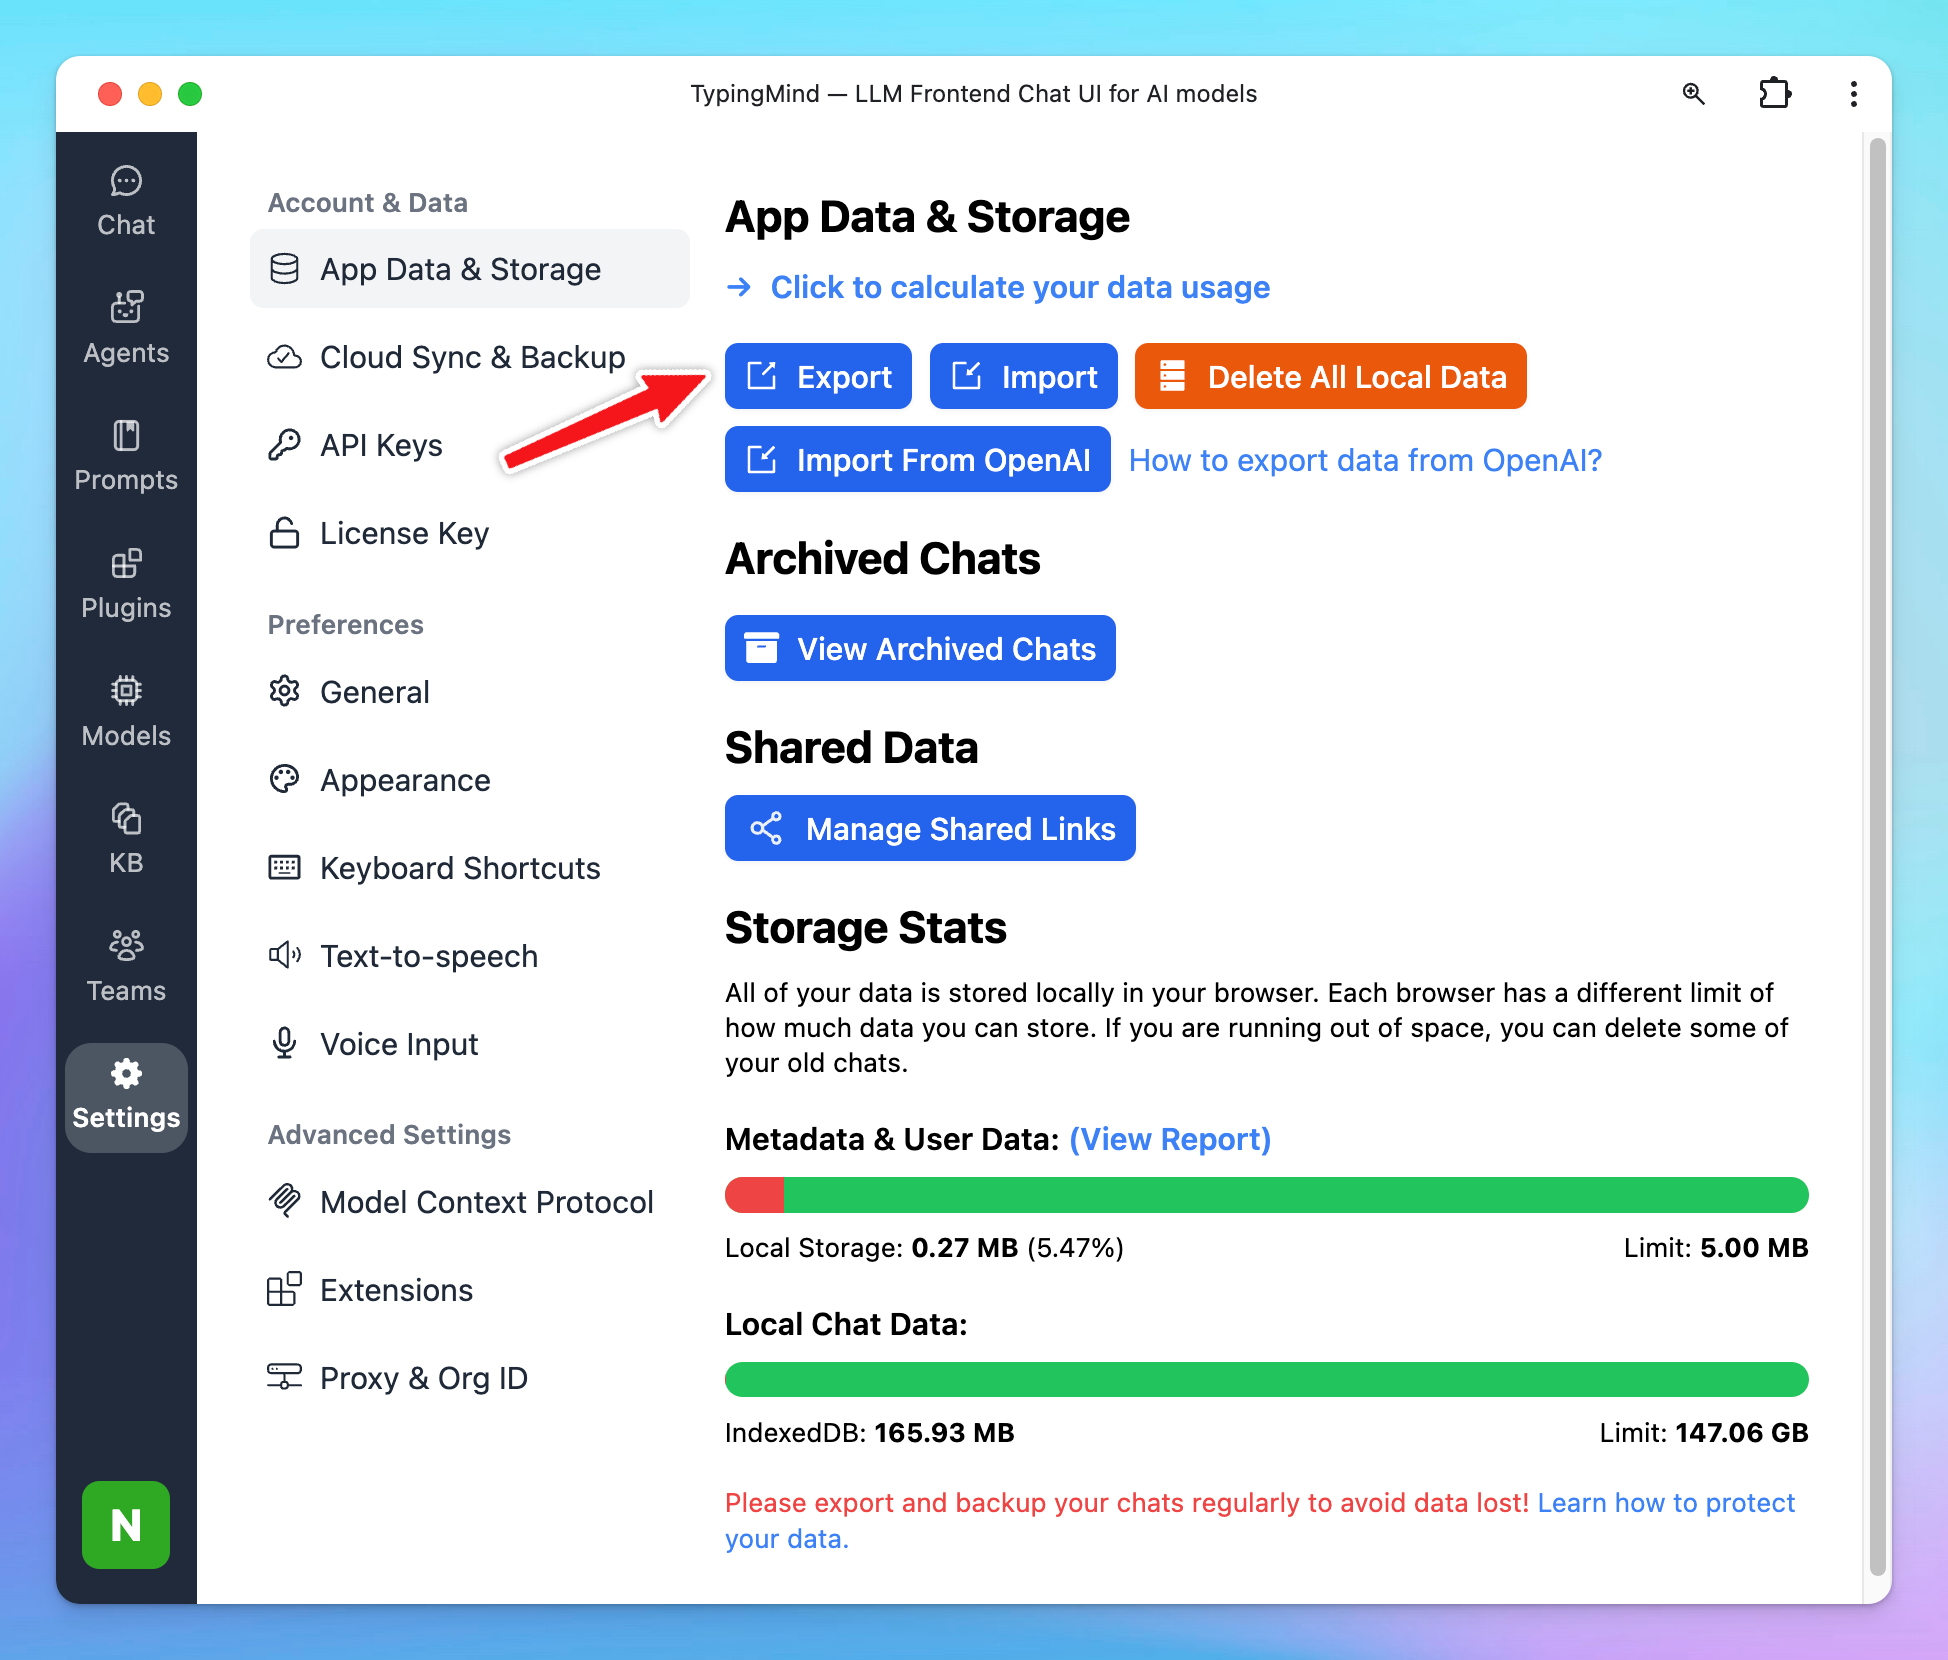Open the Chat section in sidebar

click(x=126, y=201)
